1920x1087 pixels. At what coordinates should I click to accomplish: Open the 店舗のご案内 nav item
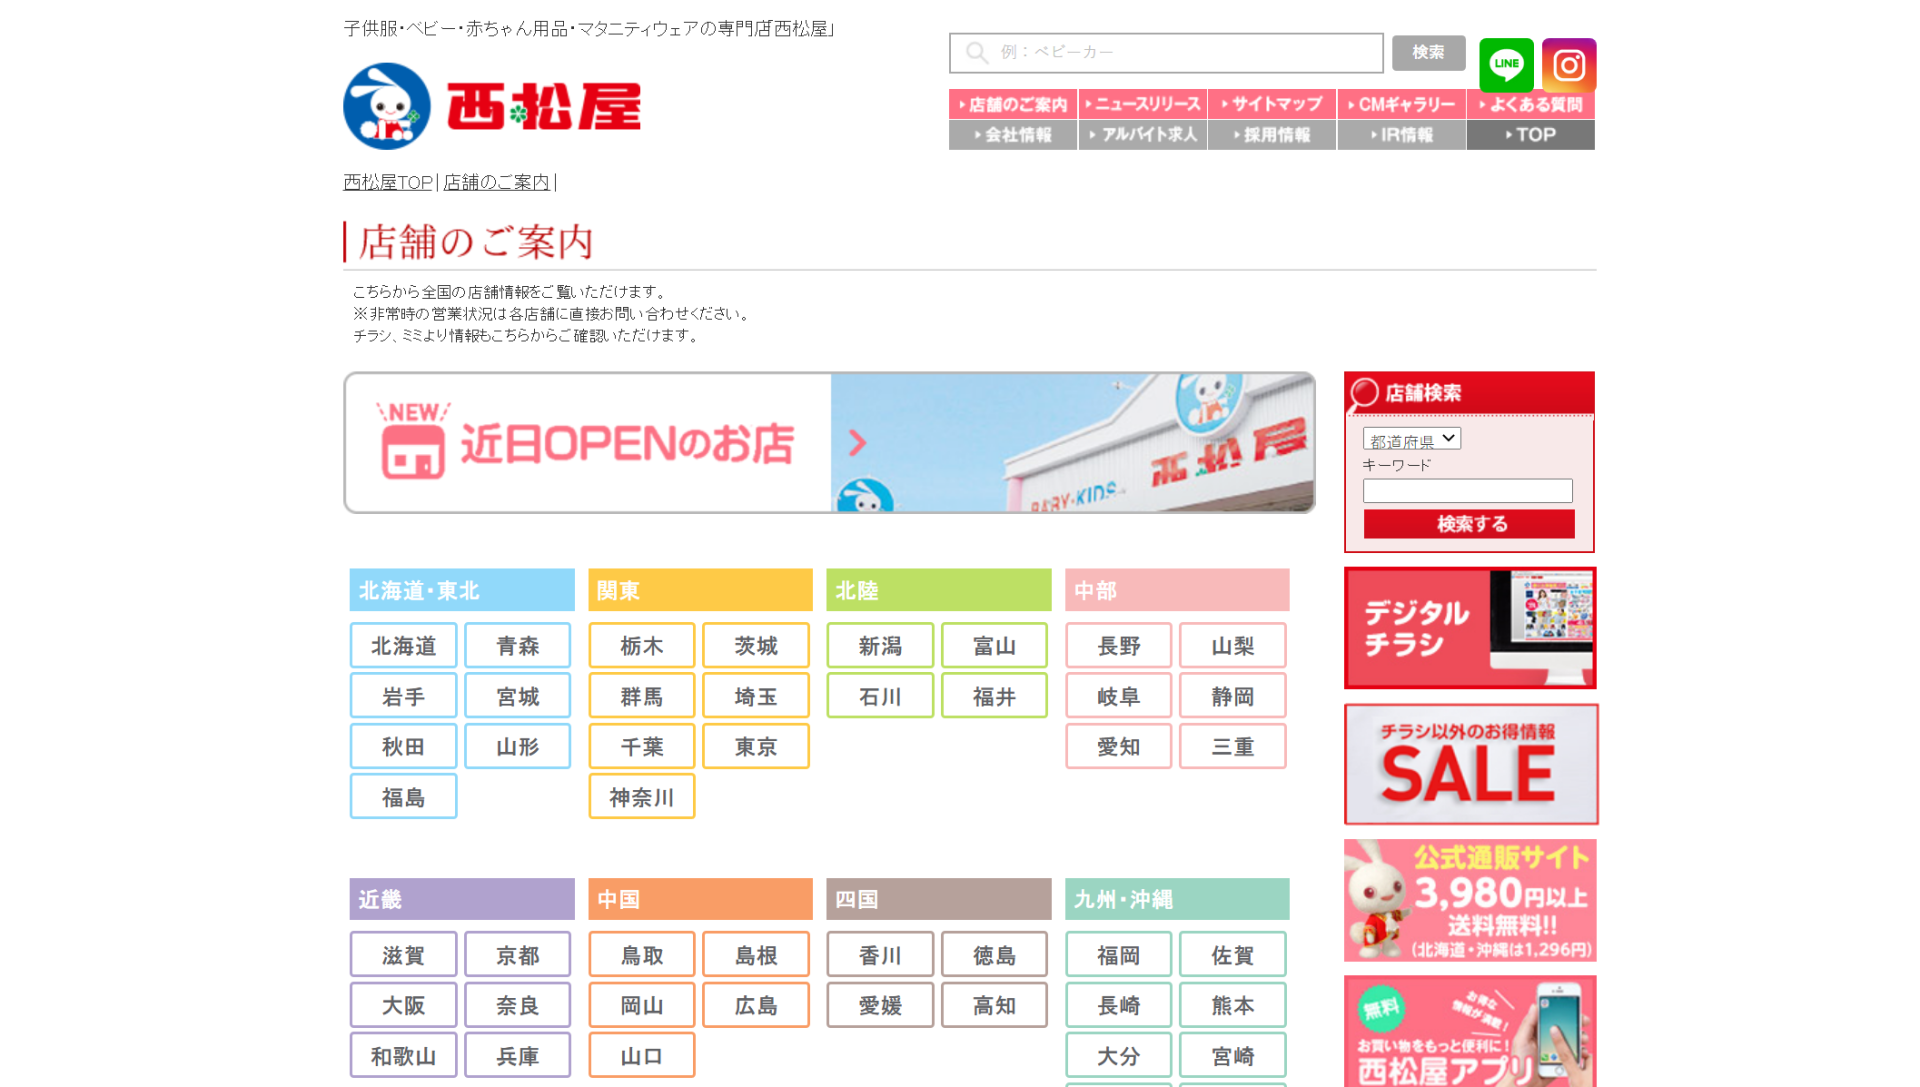pyautogui.click(x=1013, y=104)
